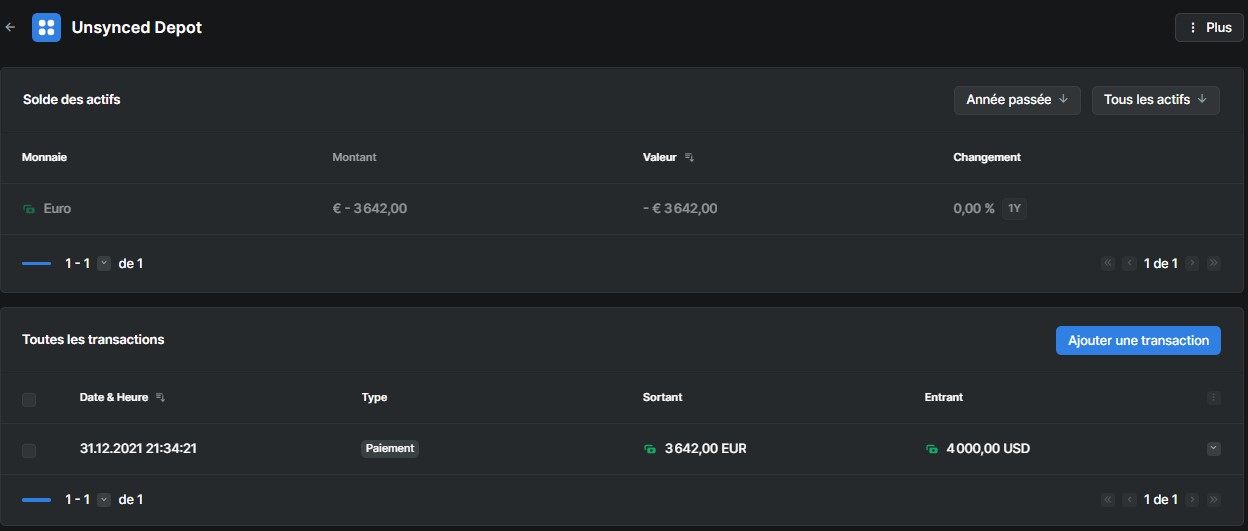Viewport: 1248px width, 531px height.
Task: Expand the Paiement transaction row details
Action: click(x=1213, y=449)
